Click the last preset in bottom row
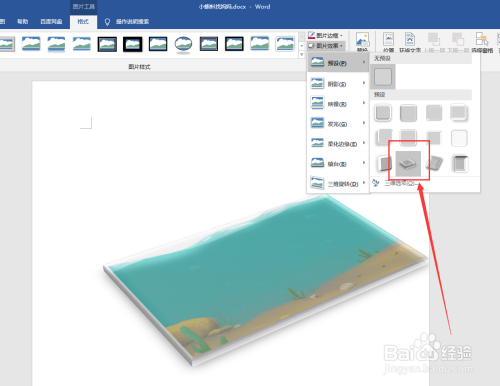Viewport: 500px width, 386px height. 459,164
